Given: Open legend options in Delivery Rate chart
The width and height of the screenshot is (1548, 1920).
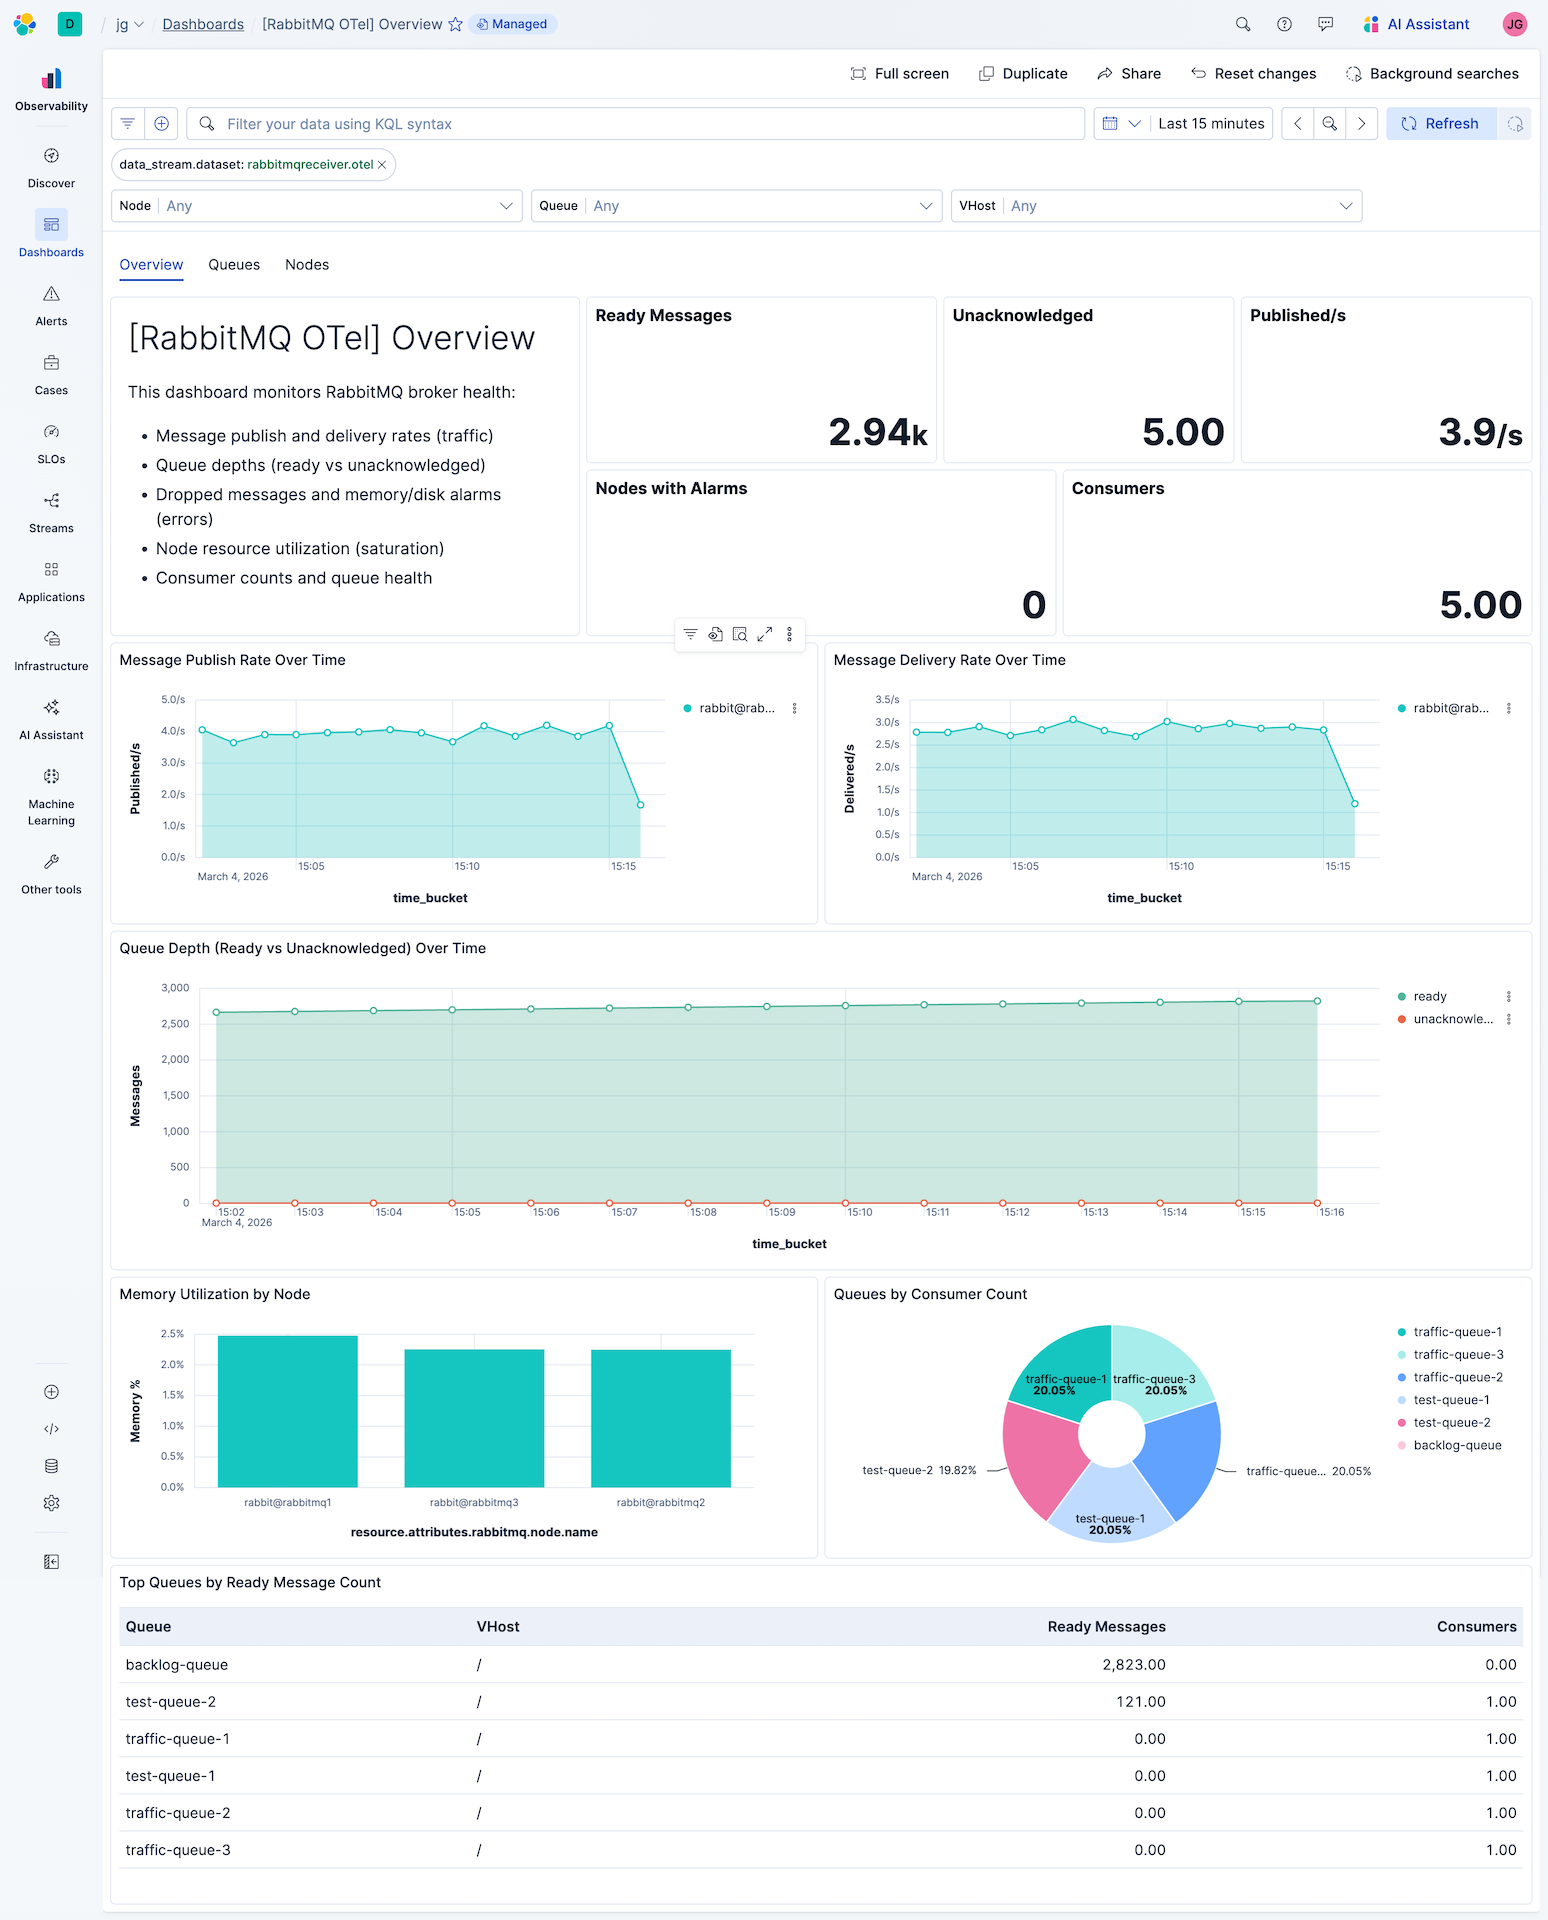Looking at the screenshot, I should pyautogui.click(x=1509, y=708).
